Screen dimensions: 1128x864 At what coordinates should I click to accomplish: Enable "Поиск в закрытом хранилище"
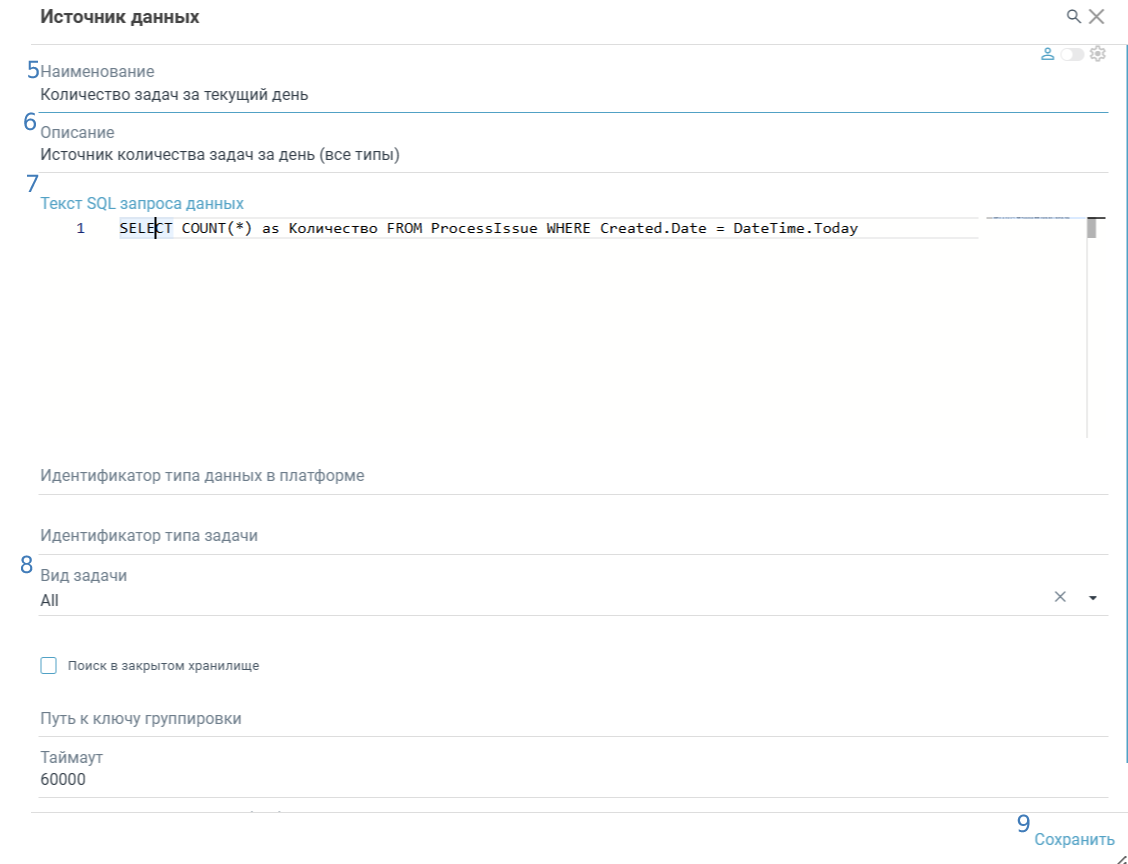pos(47,664)
